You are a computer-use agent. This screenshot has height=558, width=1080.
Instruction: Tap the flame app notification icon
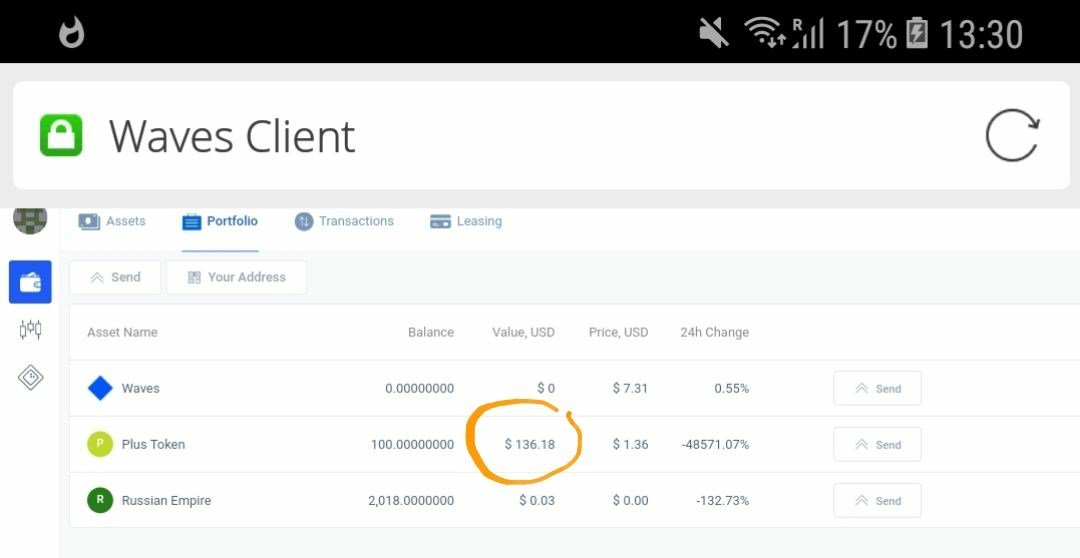pyautogui.click(x=72, y=32)
